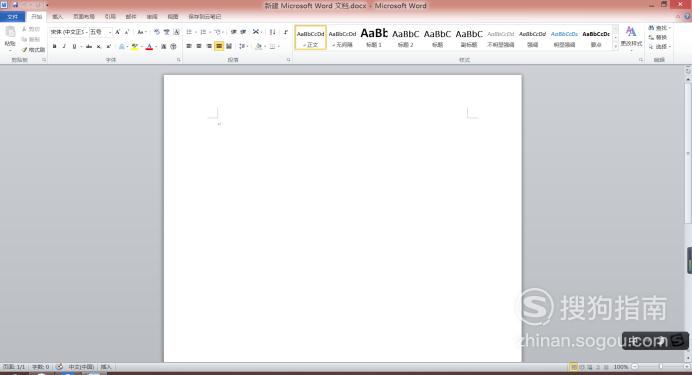Expand the Styles gallery More arrow

tap(616, 46)
